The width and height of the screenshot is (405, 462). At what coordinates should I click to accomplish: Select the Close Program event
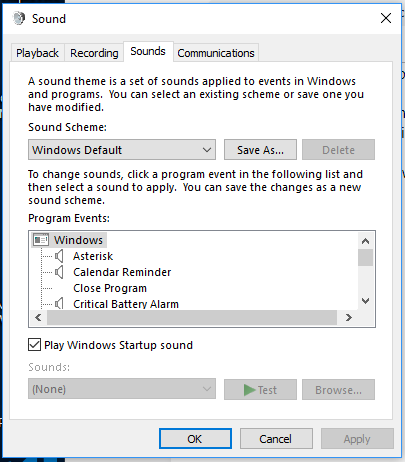(x=110, y=288)
